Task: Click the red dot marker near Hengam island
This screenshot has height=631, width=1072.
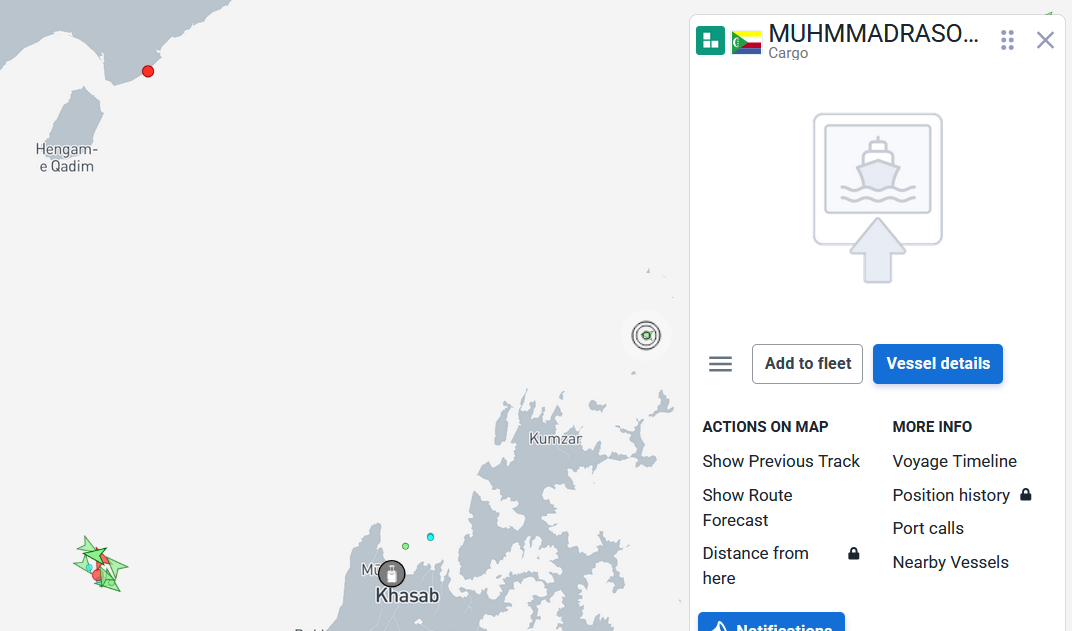Action: point(148,71)
